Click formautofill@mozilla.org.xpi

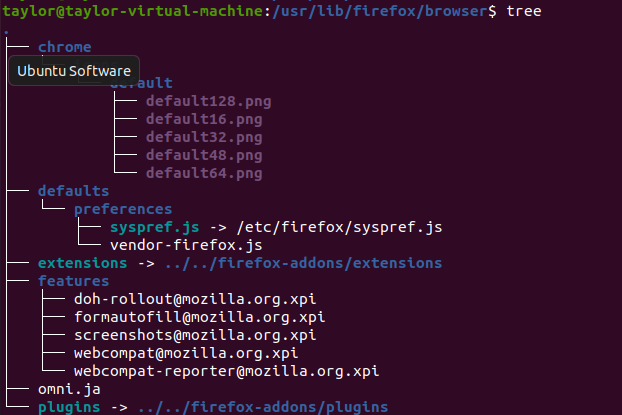(x=200, y=317)
